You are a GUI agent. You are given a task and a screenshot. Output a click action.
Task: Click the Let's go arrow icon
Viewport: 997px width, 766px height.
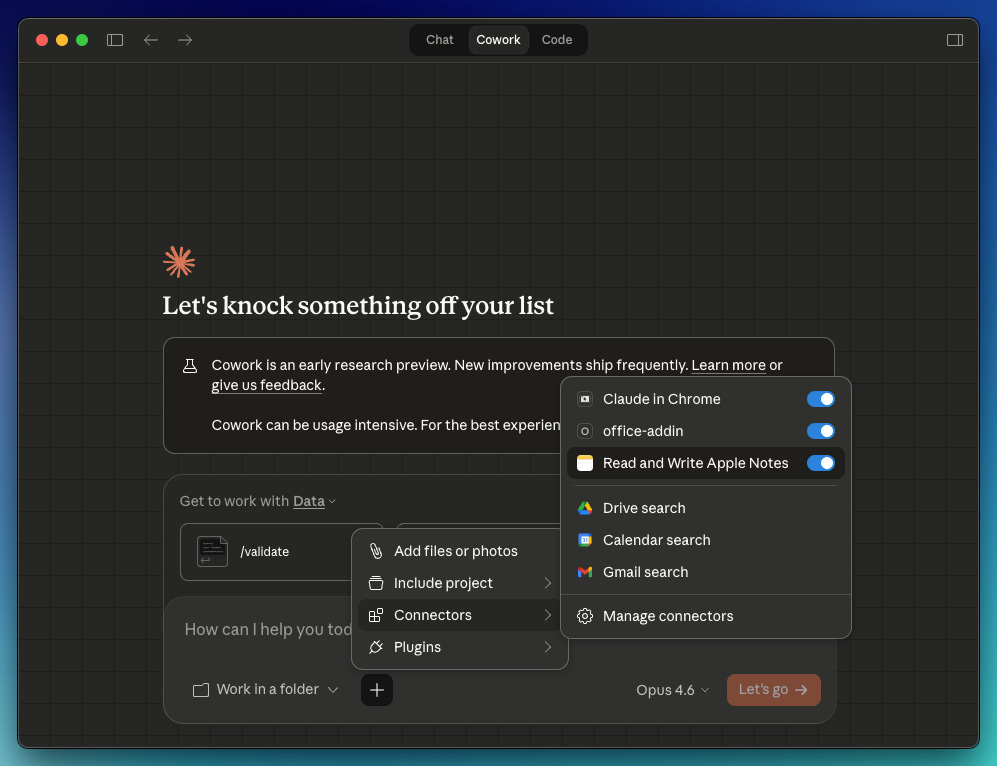pos(801,690)
